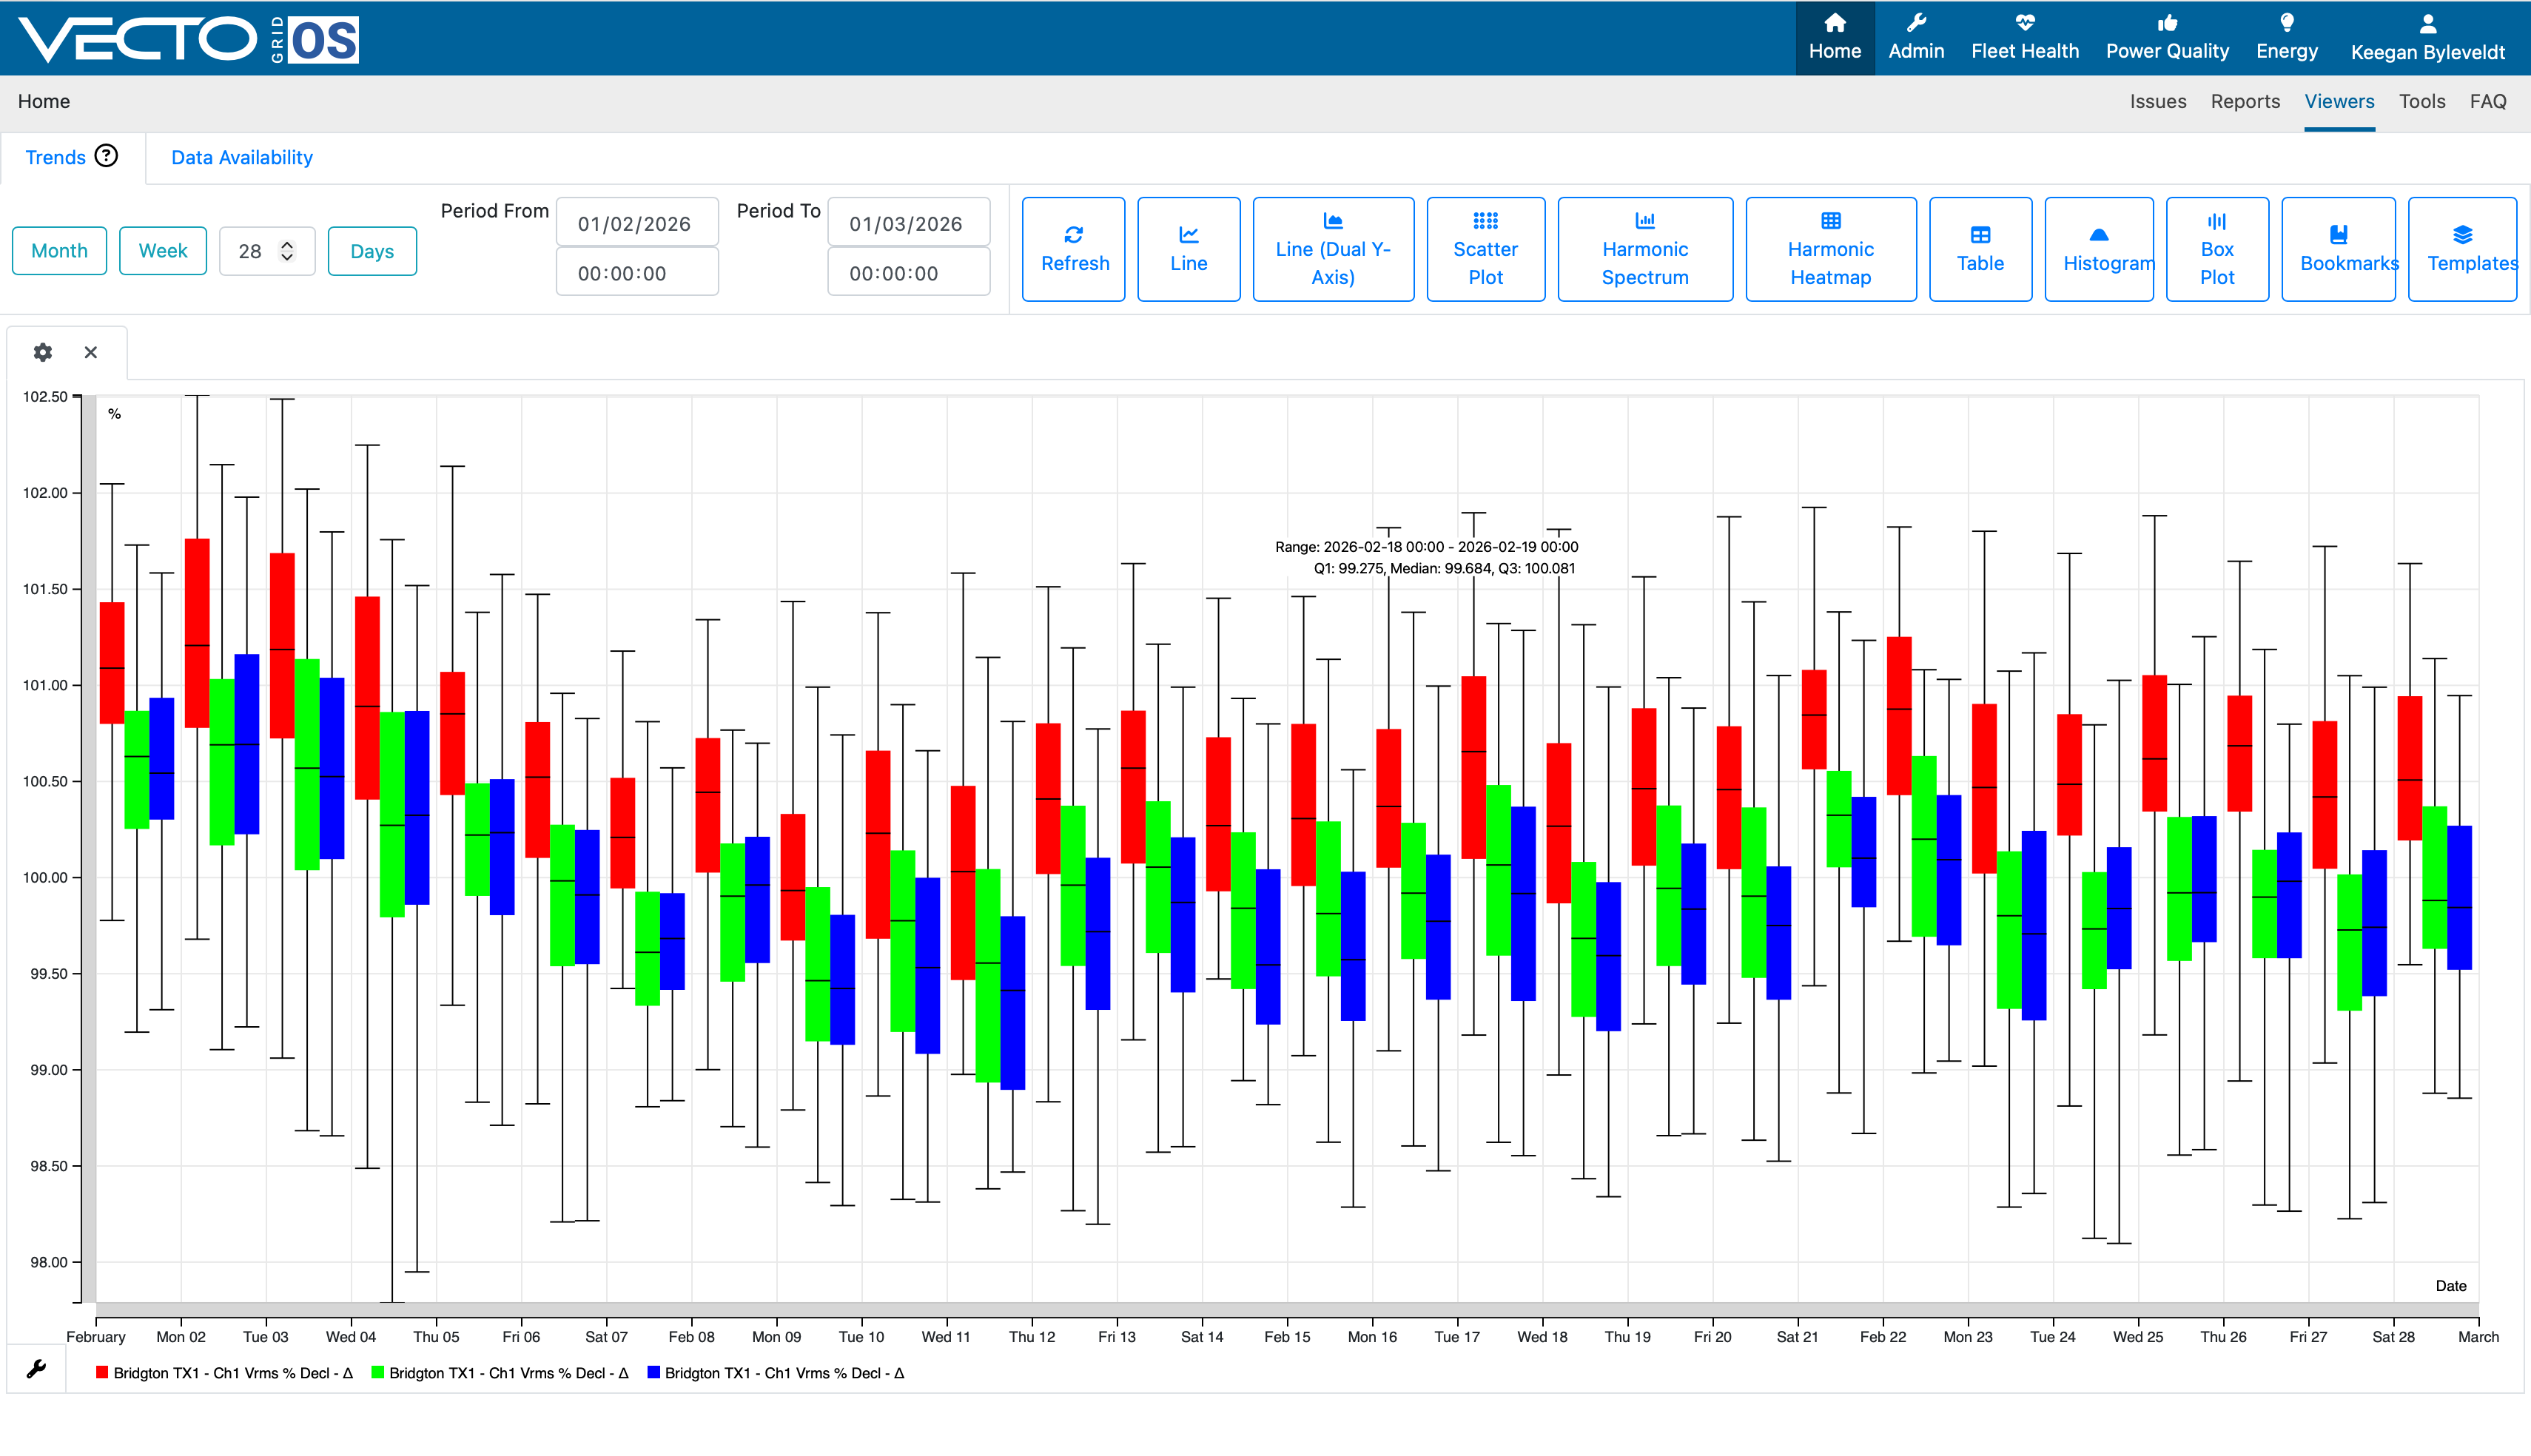Open the Home nav icon

(1834, 37)
